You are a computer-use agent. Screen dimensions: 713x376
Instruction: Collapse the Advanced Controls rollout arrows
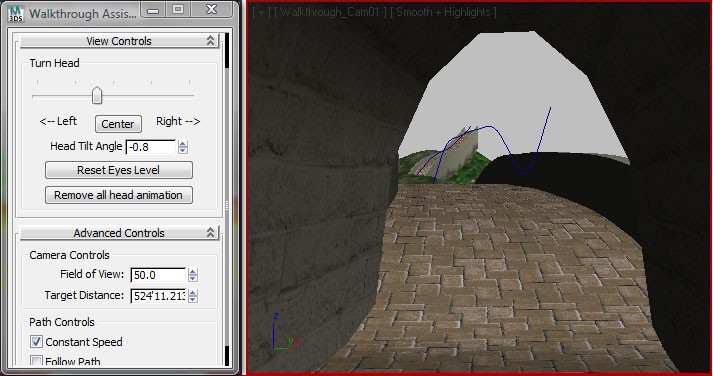[210, 232]
